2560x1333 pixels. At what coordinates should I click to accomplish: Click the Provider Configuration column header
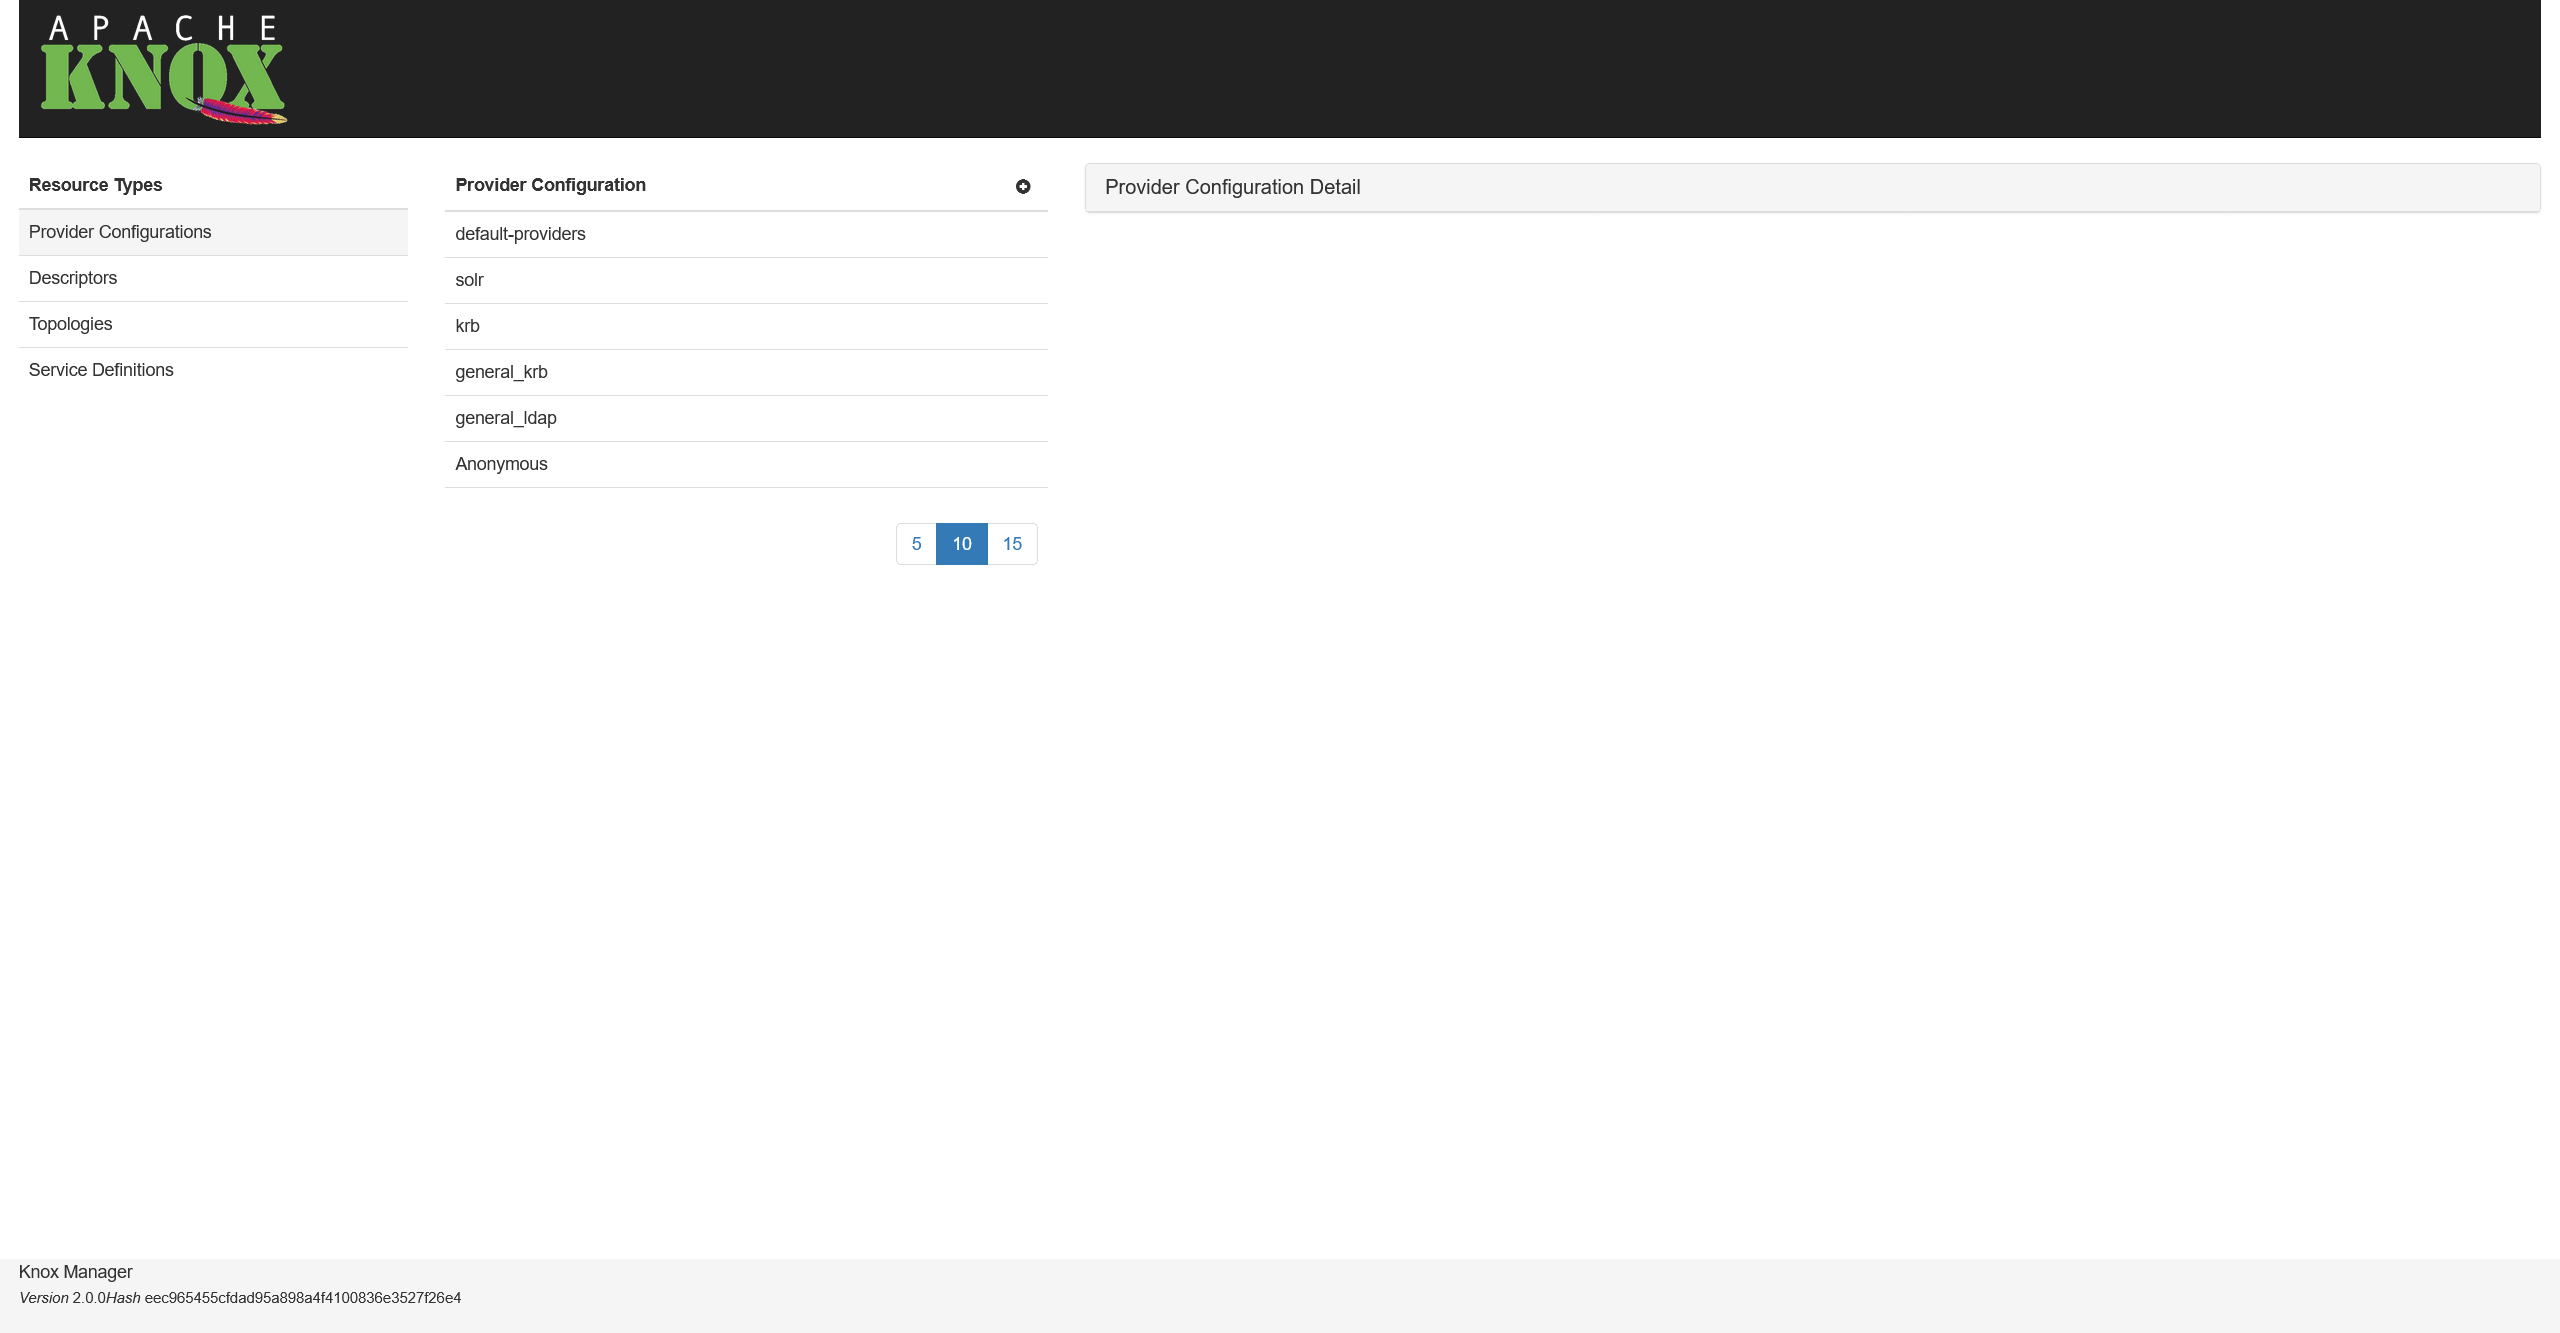click(550, 185)
